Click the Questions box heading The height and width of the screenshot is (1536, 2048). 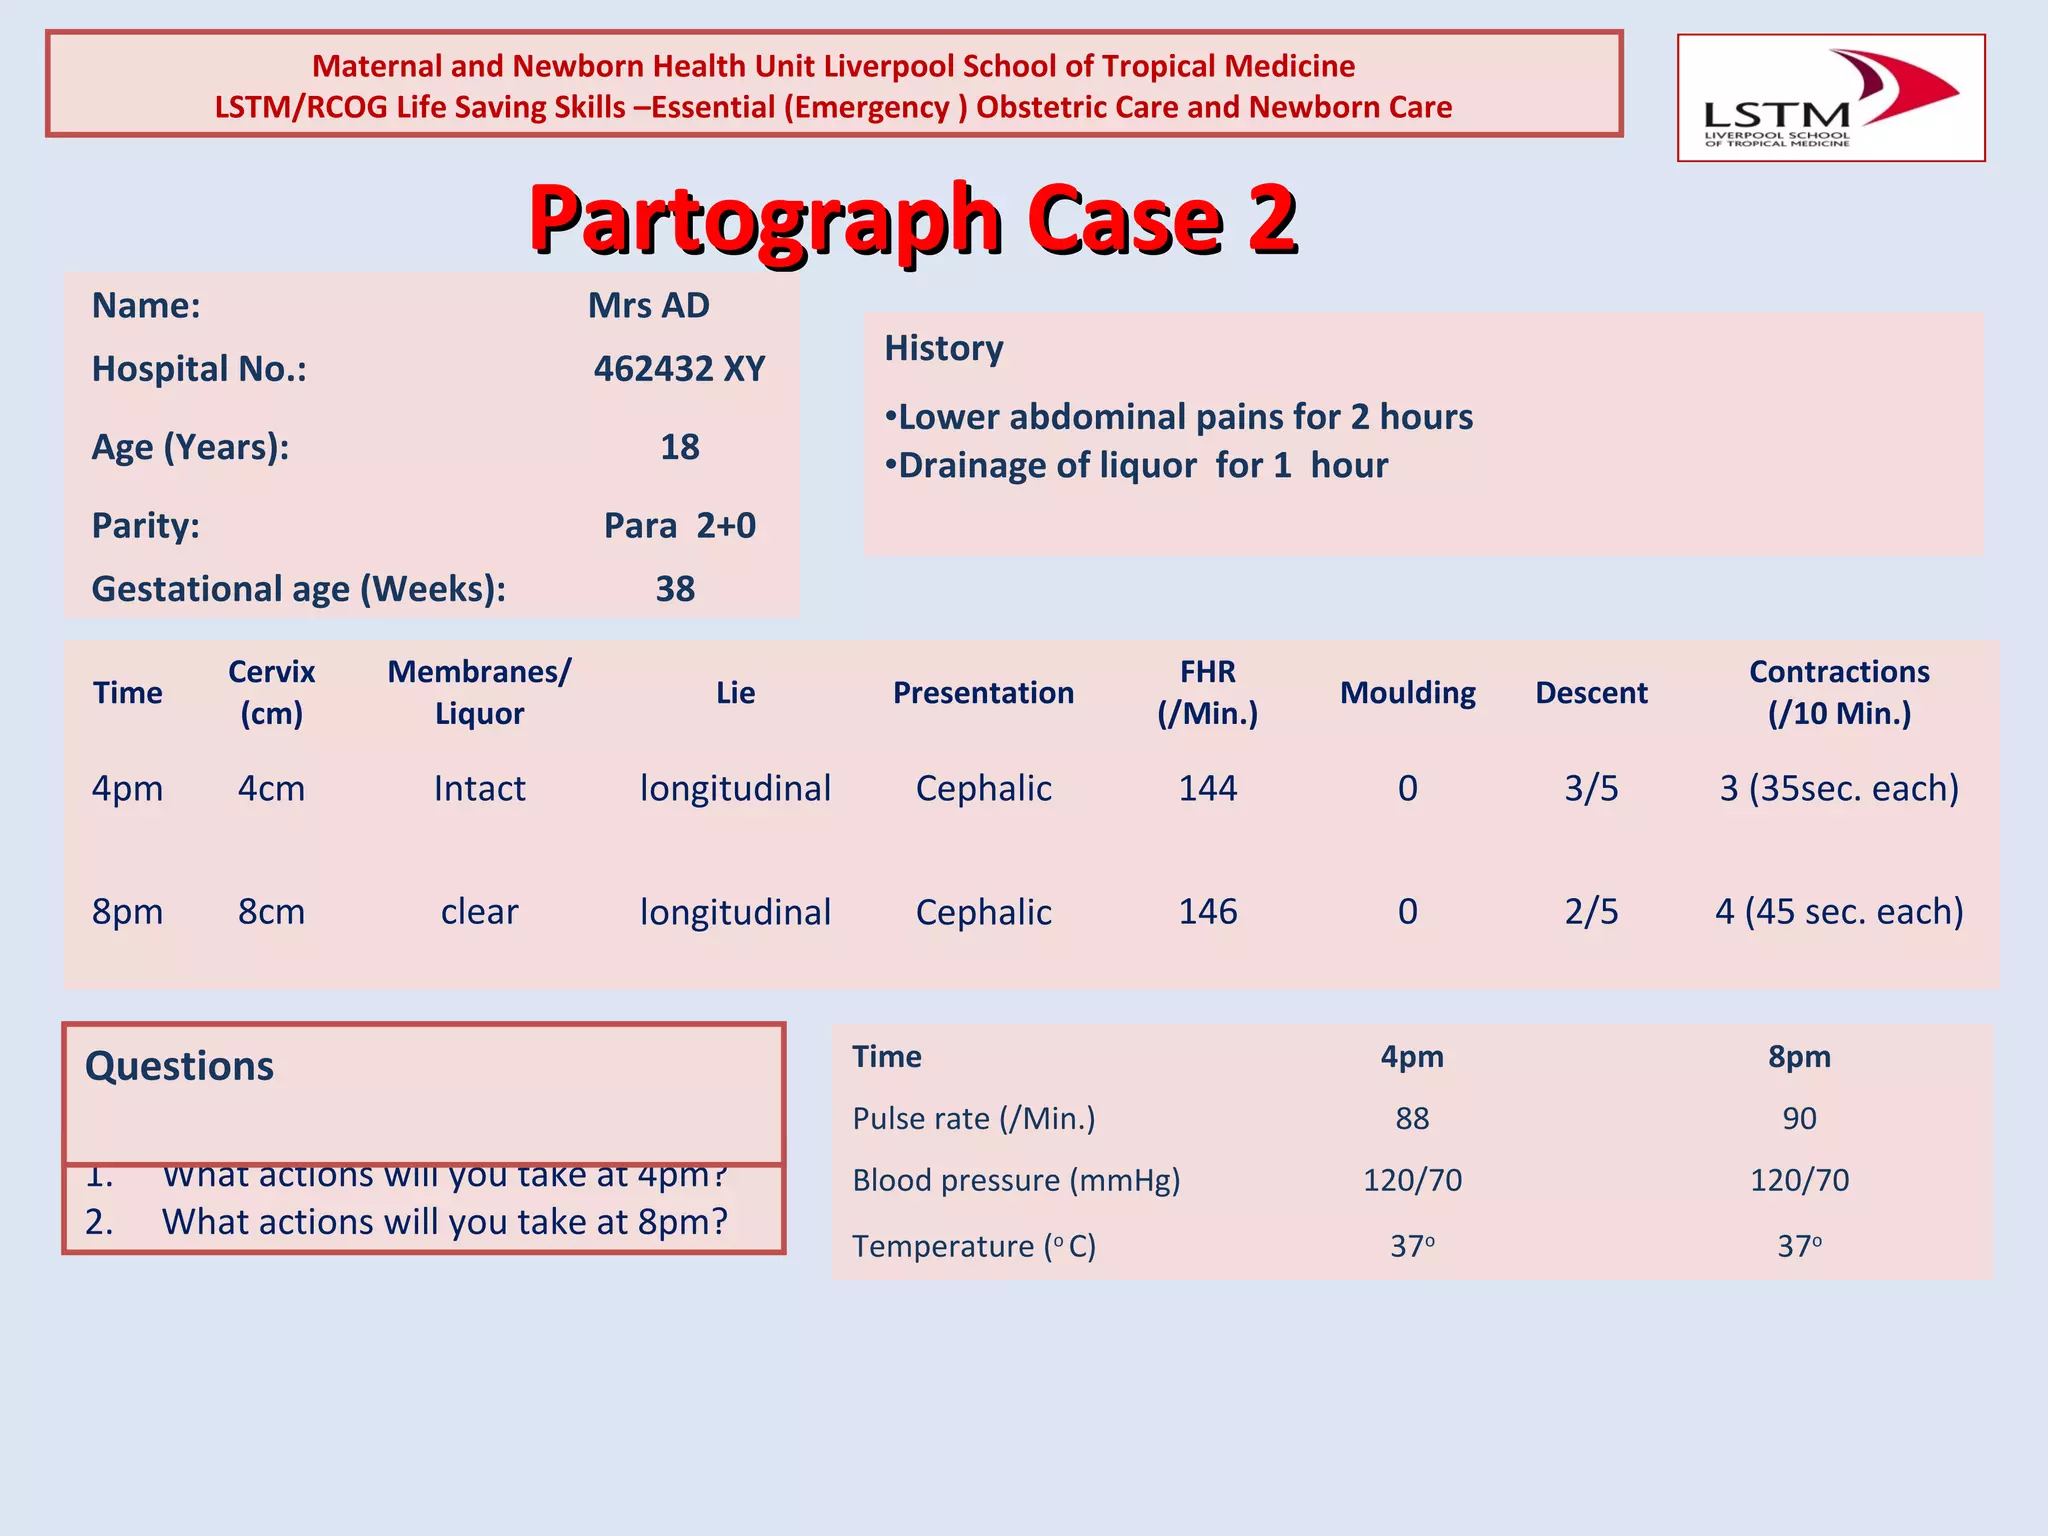[179, 1066]
